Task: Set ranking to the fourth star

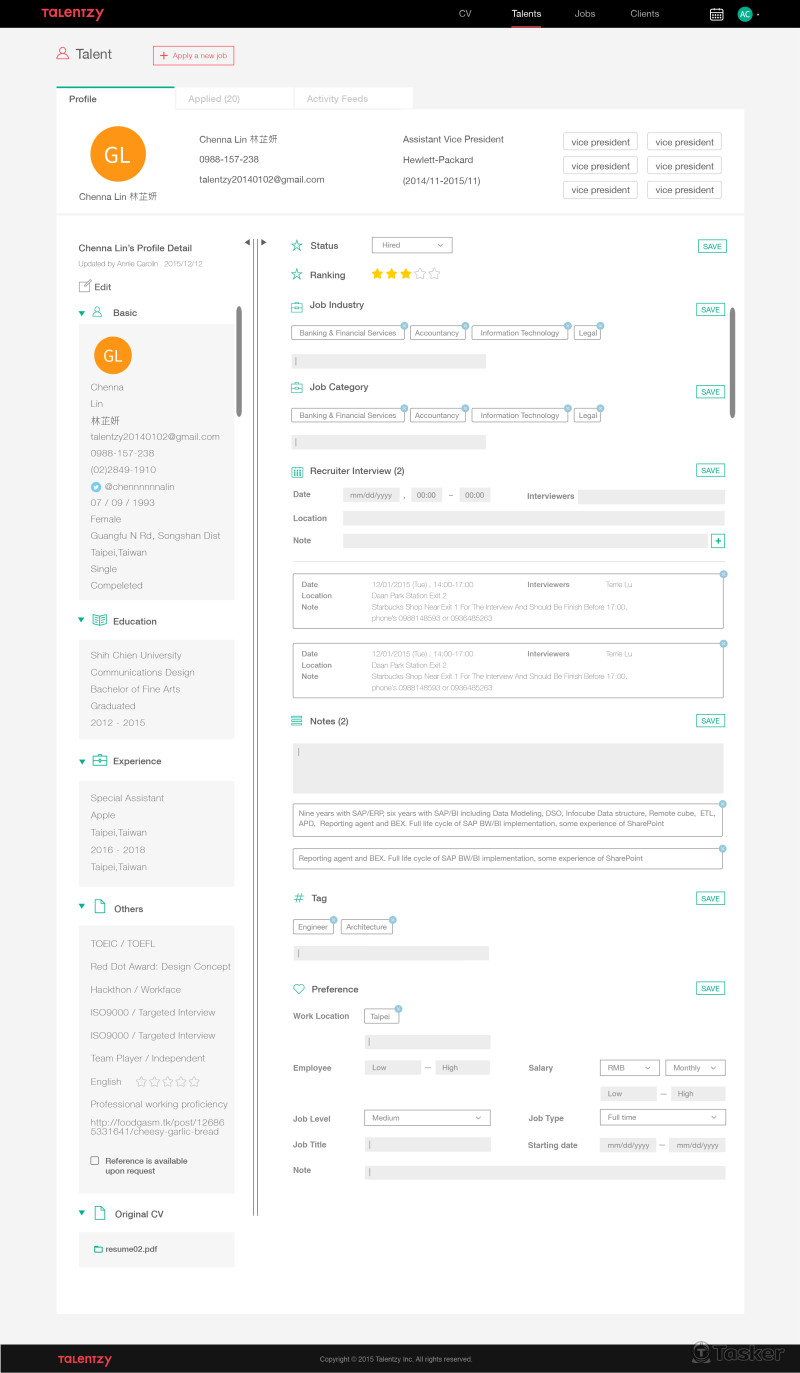Action: pos(420,274)
